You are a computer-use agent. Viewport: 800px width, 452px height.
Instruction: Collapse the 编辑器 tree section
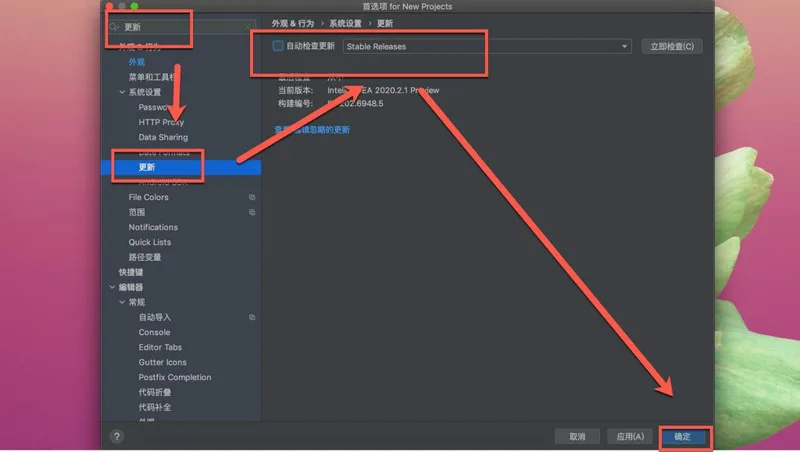click(112, 287)
